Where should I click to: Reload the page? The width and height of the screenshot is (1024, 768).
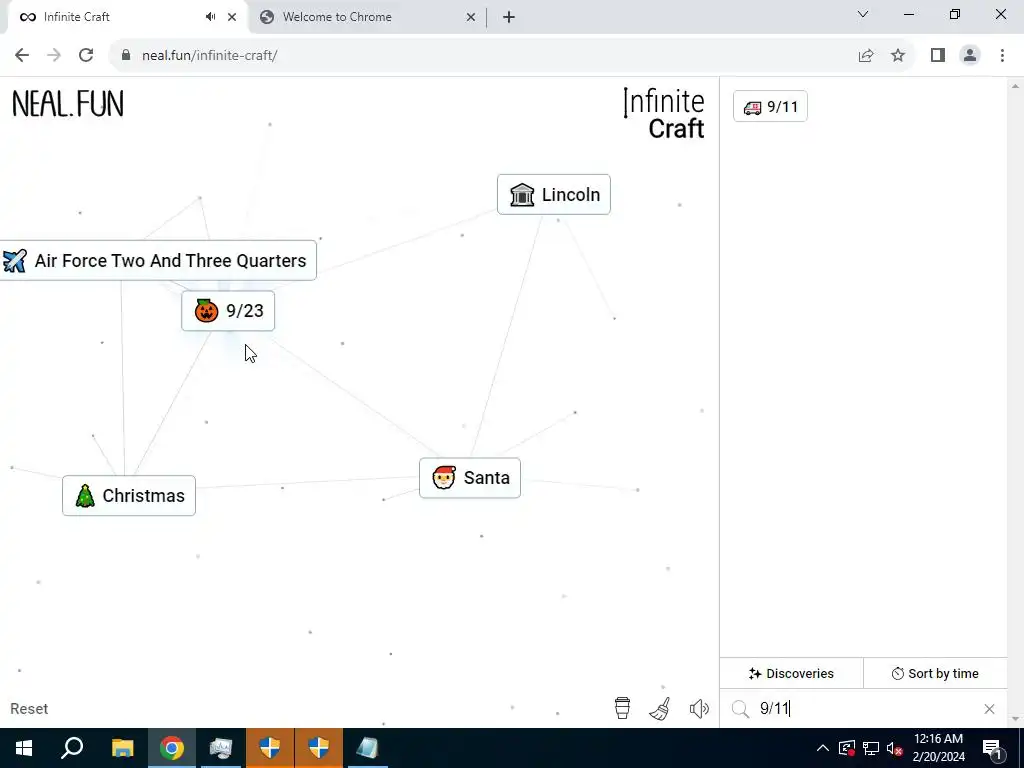86,56
